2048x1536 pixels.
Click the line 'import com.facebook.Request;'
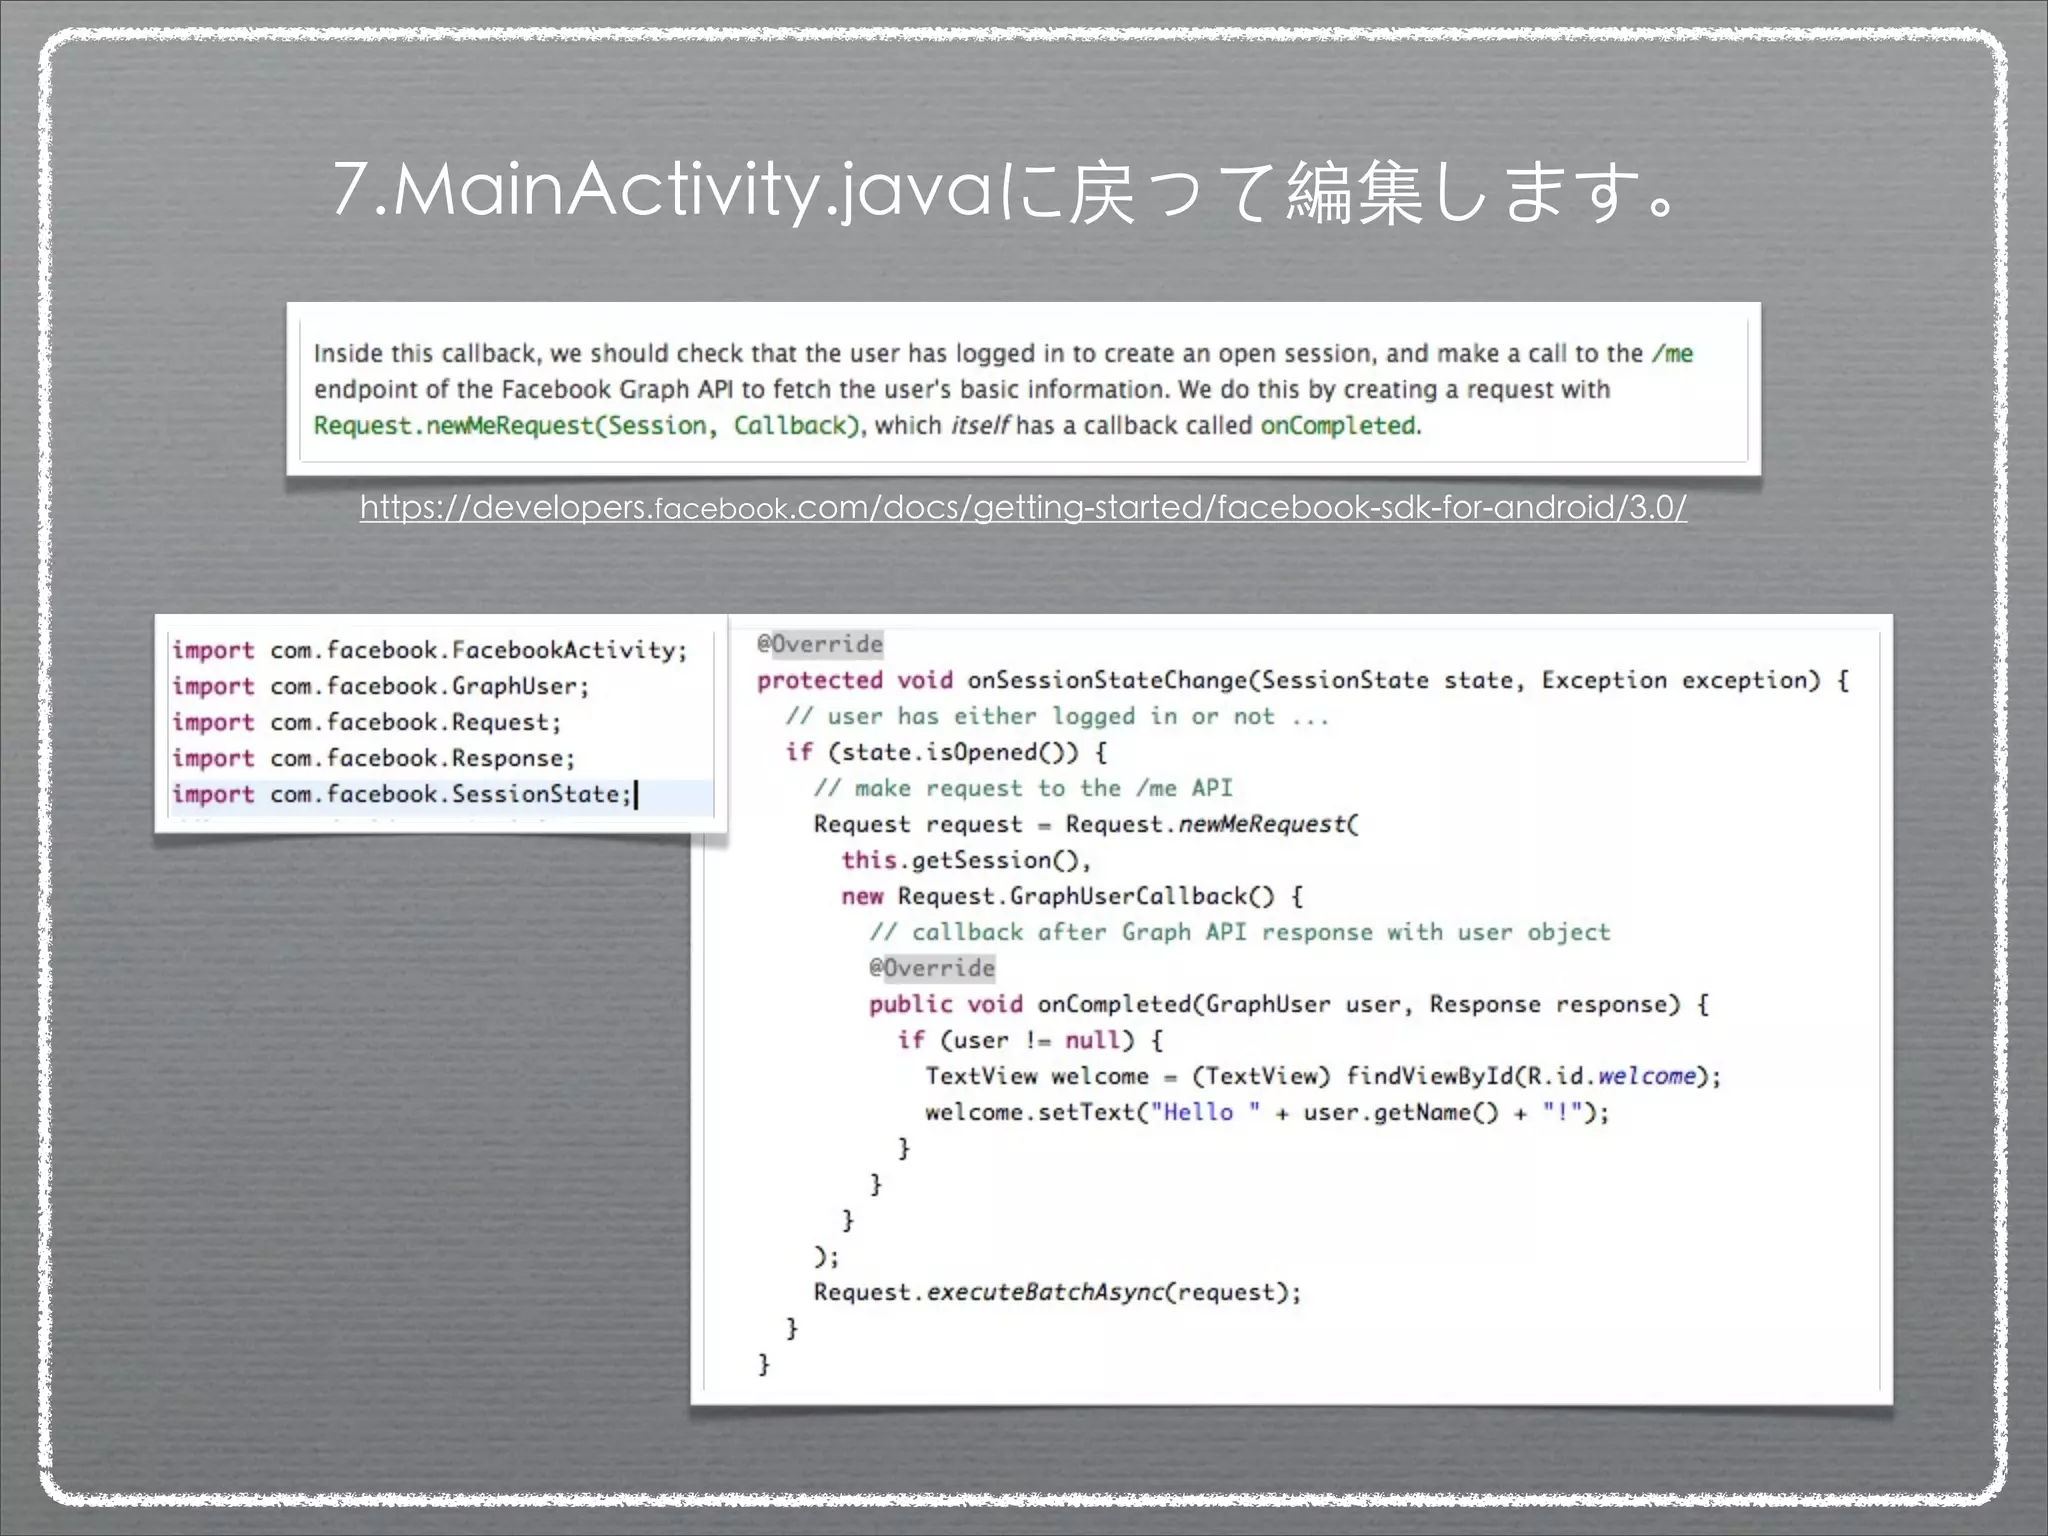pos(367,722)
